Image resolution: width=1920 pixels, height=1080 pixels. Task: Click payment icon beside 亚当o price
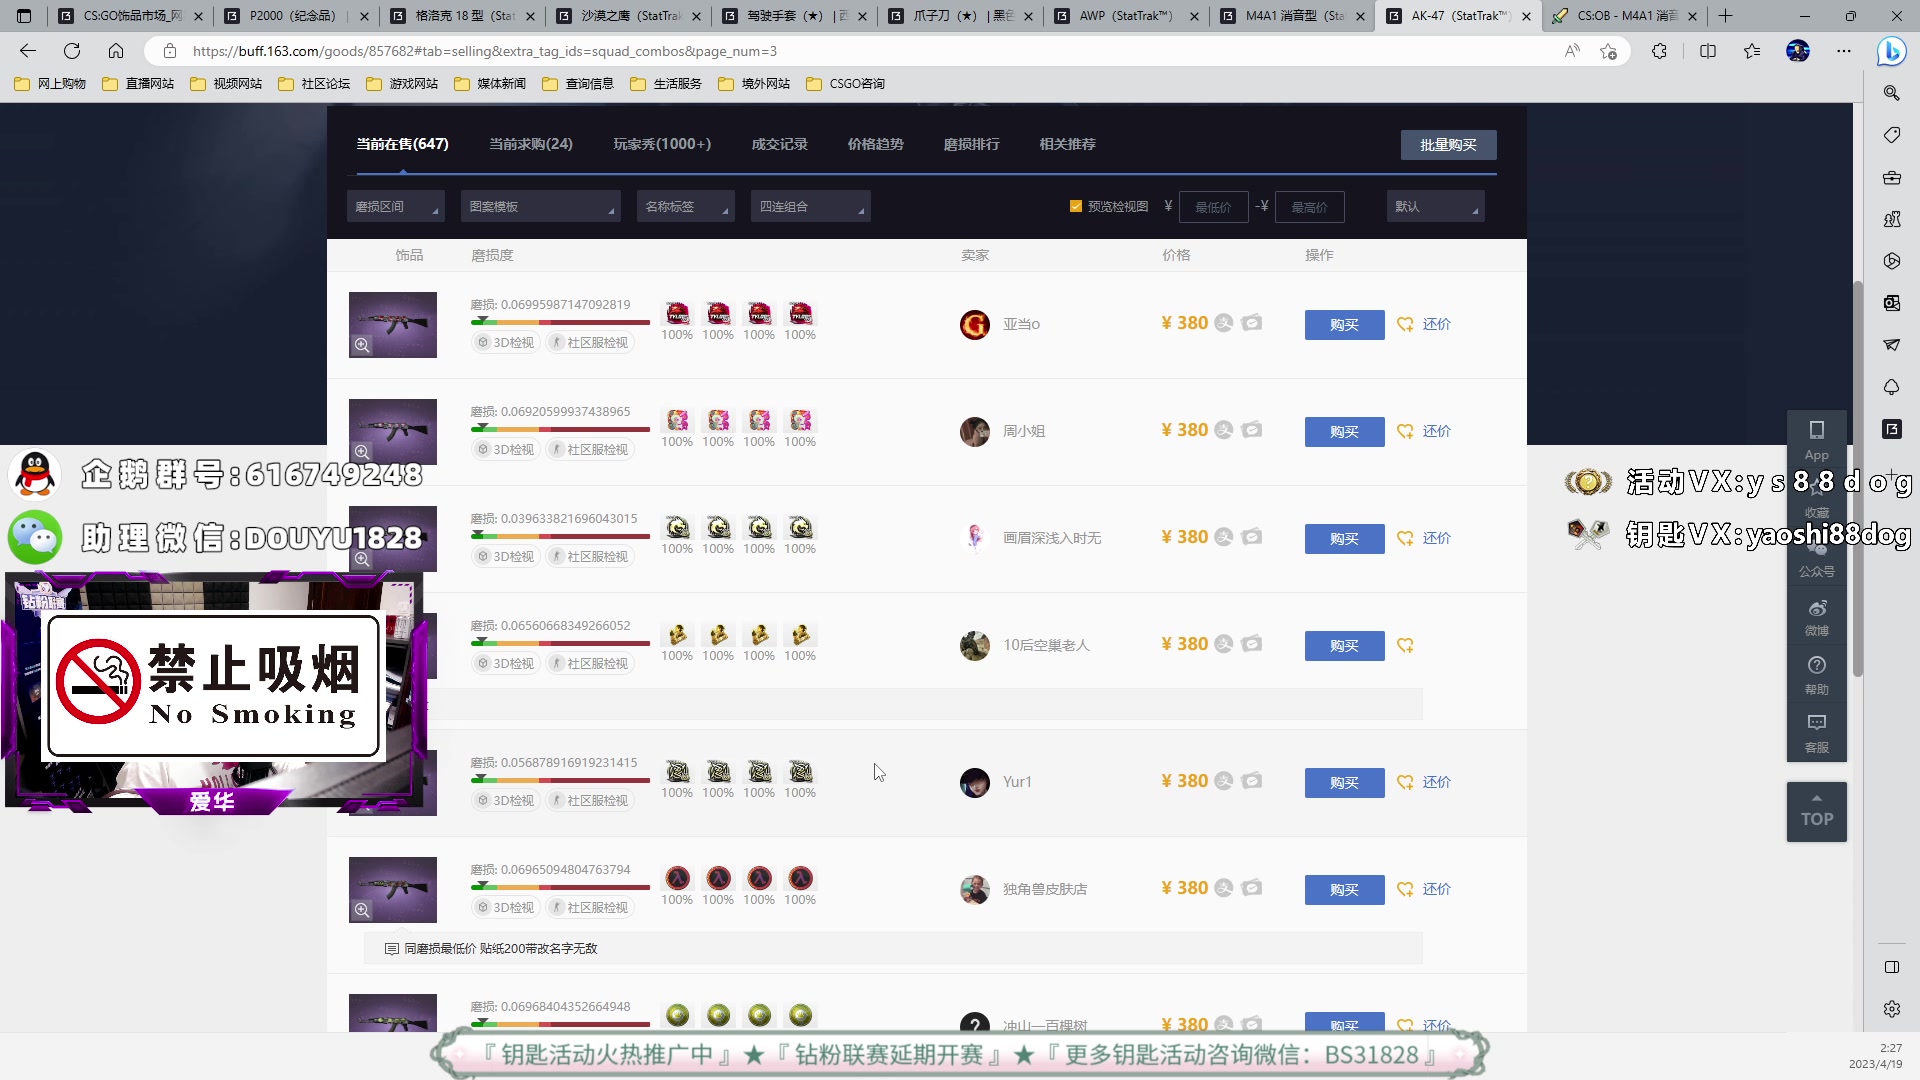pyautogui.click(x=1223, y=323)
